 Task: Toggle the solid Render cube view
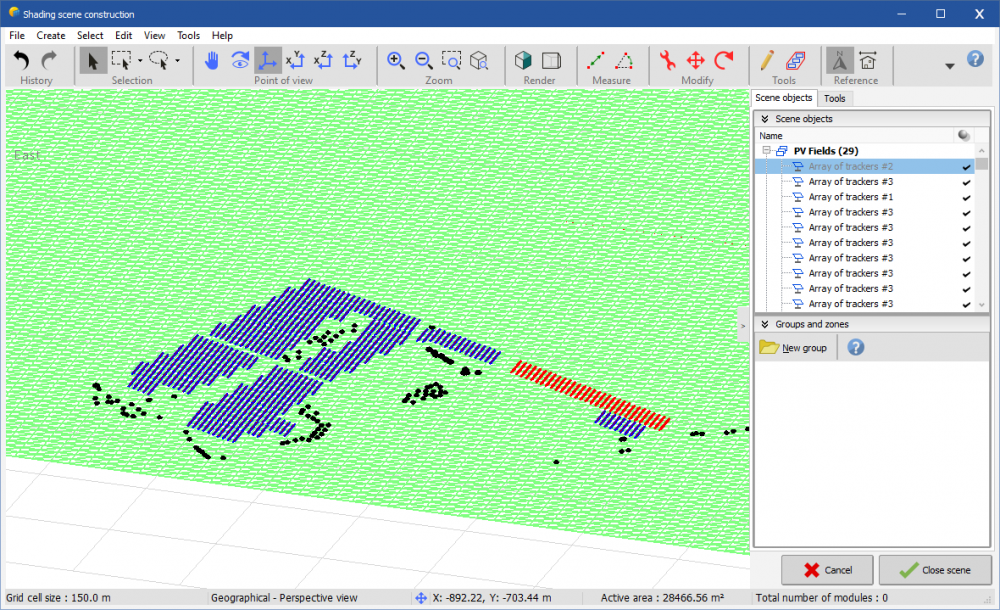pyautogui.click(x=522, y=61)
